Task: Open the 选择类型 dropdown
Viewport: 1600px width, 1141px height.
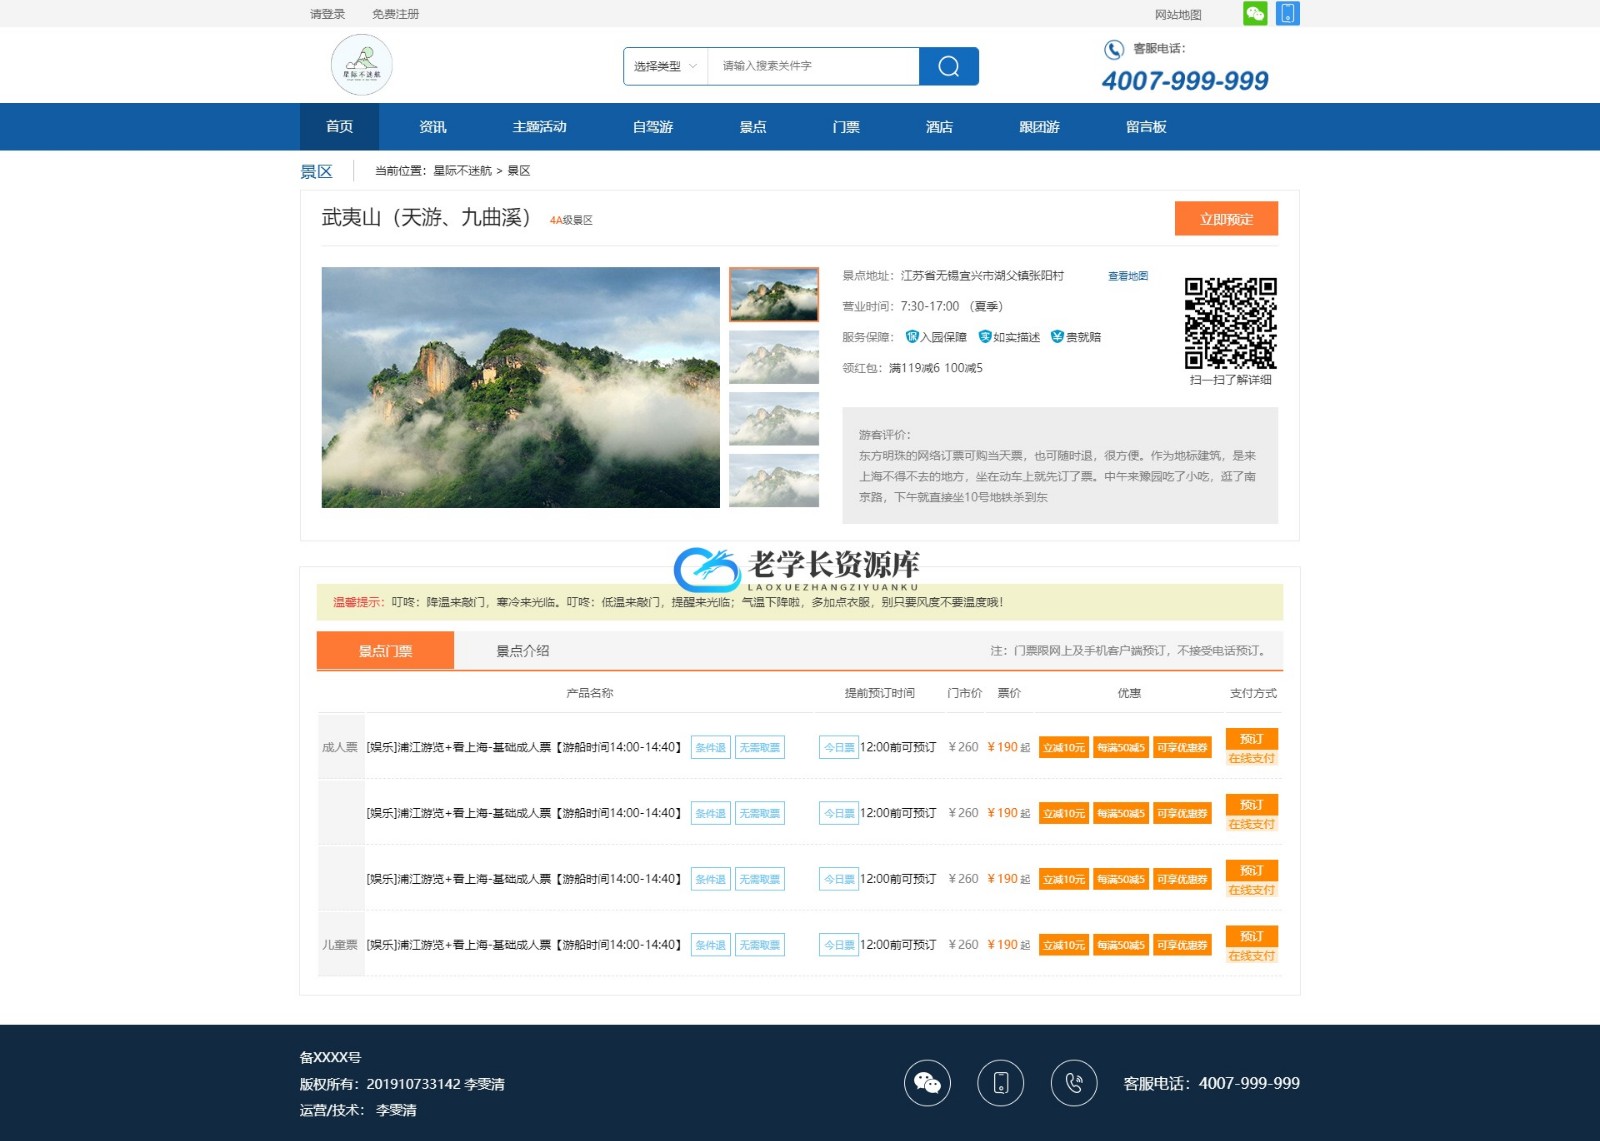Action: (665, 66)
